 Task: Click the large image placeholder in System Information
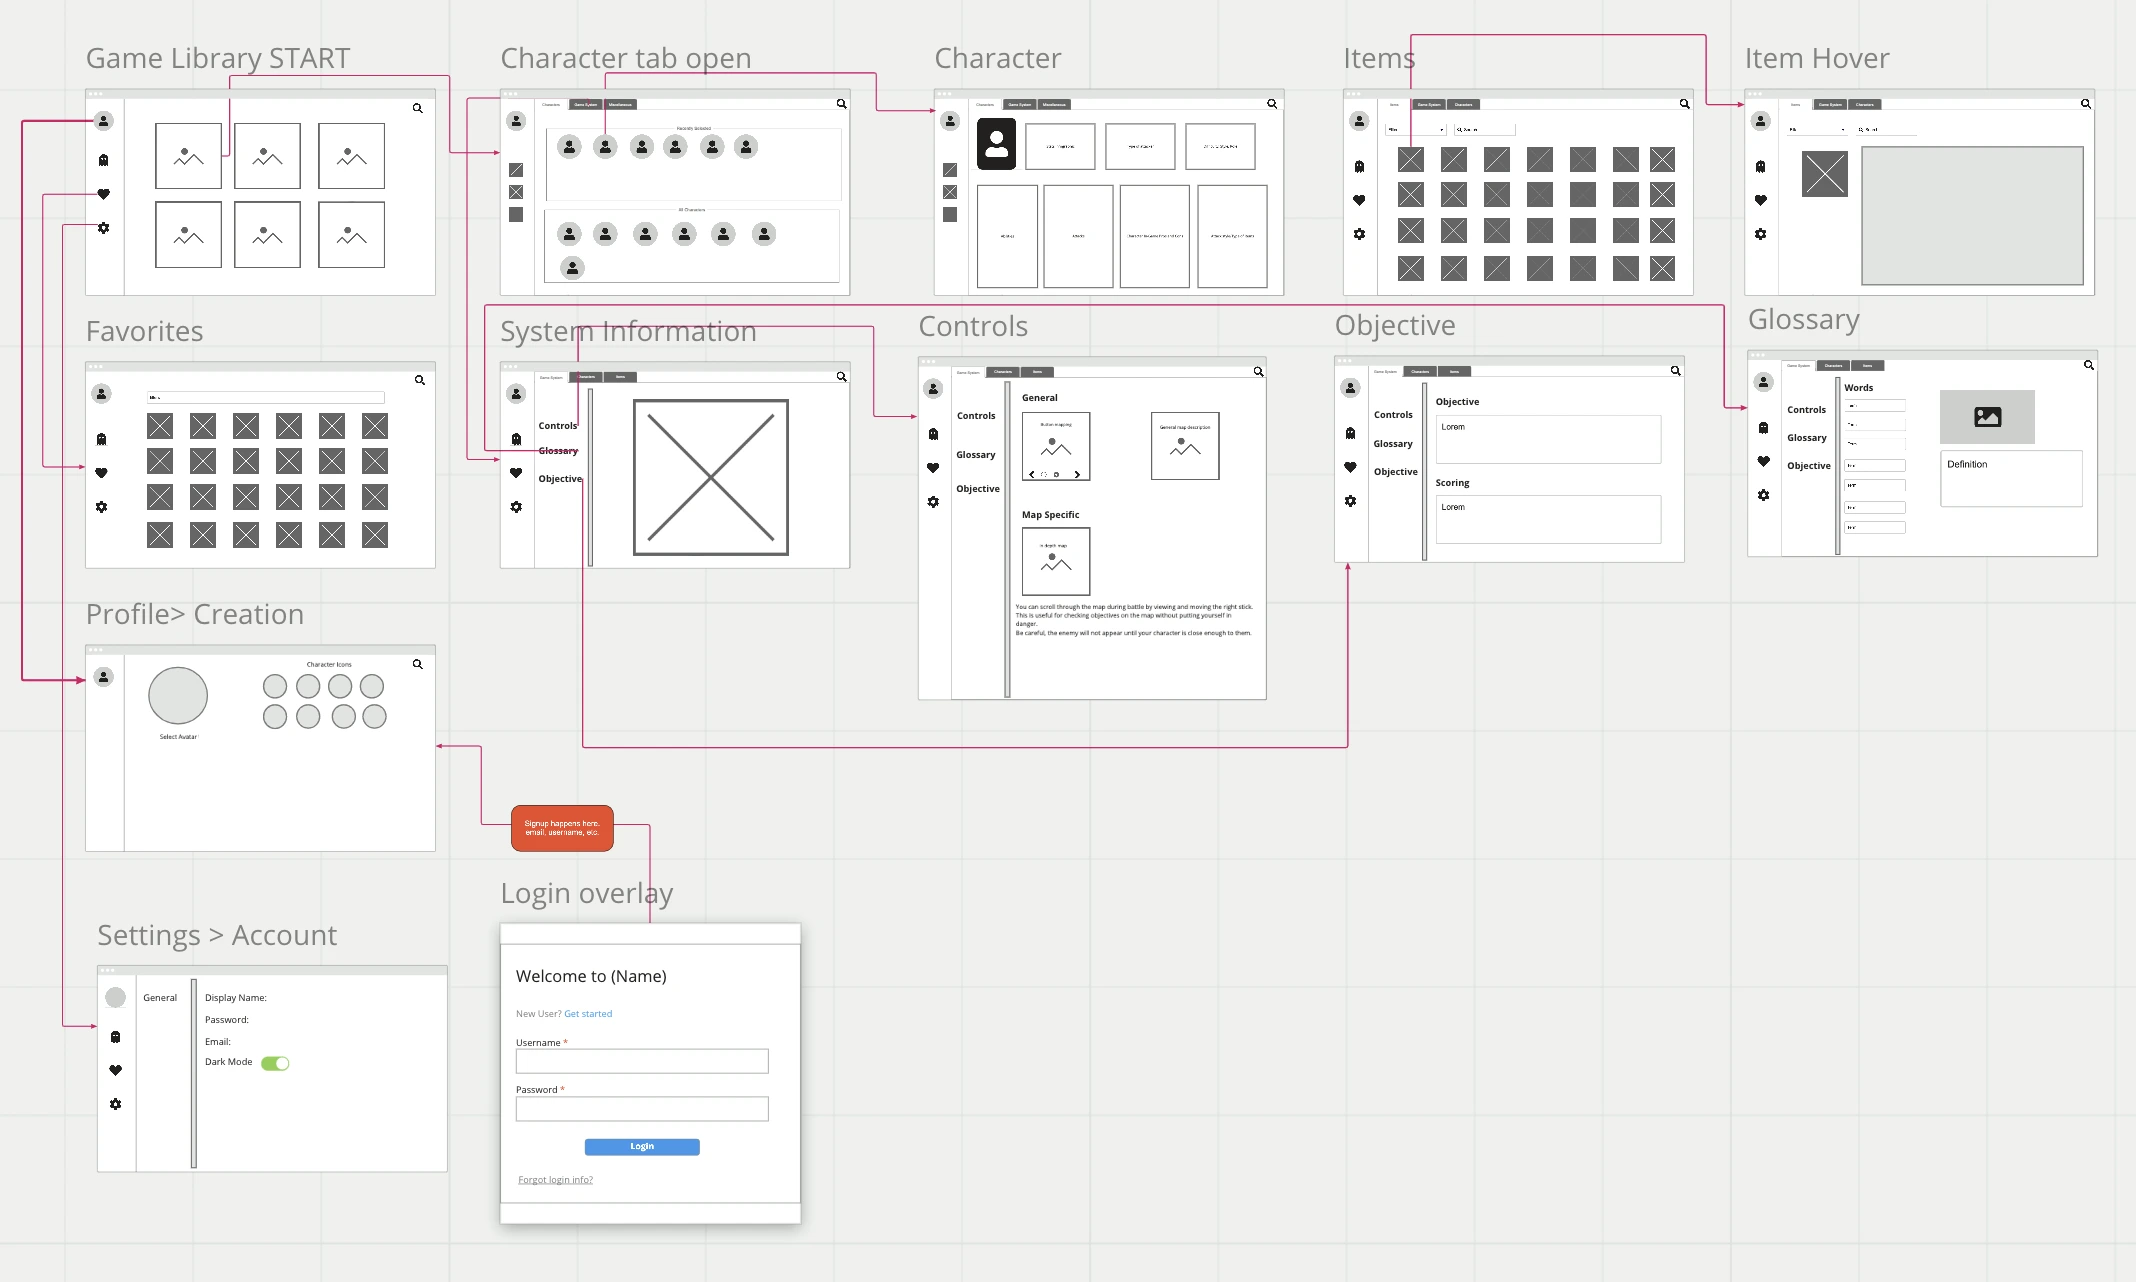711,478
